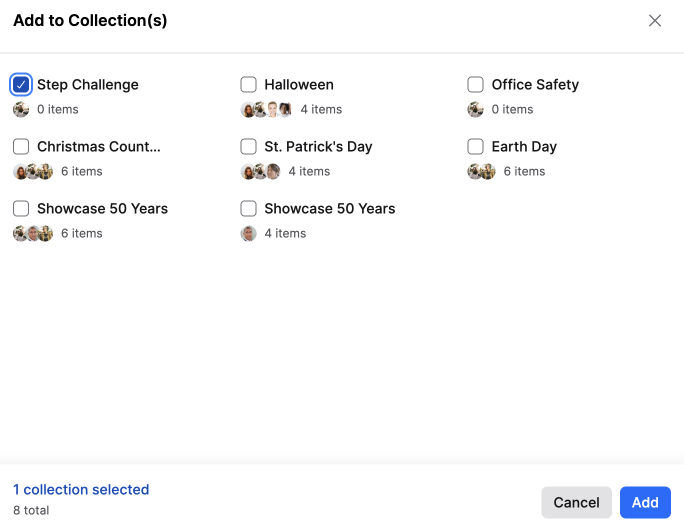Click the Christmas Countdown avatars group
The width and height of the screenshot is (684, 530).
(x=33, y=171)
